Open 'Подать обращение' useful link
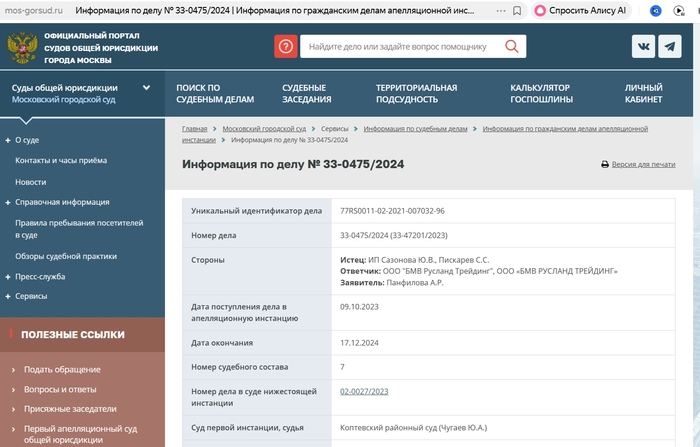The width and height of the screenshot is (700, 447). tap(62, 369)
